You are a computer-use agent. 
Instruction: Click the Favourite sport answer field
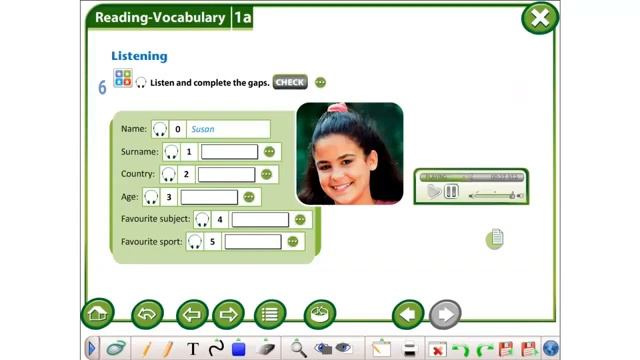click(x=253, y=242)
